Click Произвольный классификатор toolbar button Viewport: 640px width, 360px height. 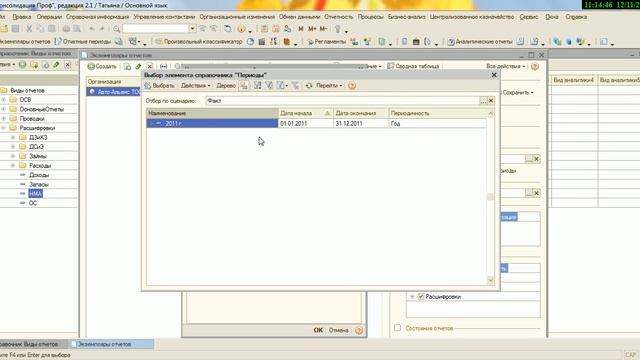[199, 42]
